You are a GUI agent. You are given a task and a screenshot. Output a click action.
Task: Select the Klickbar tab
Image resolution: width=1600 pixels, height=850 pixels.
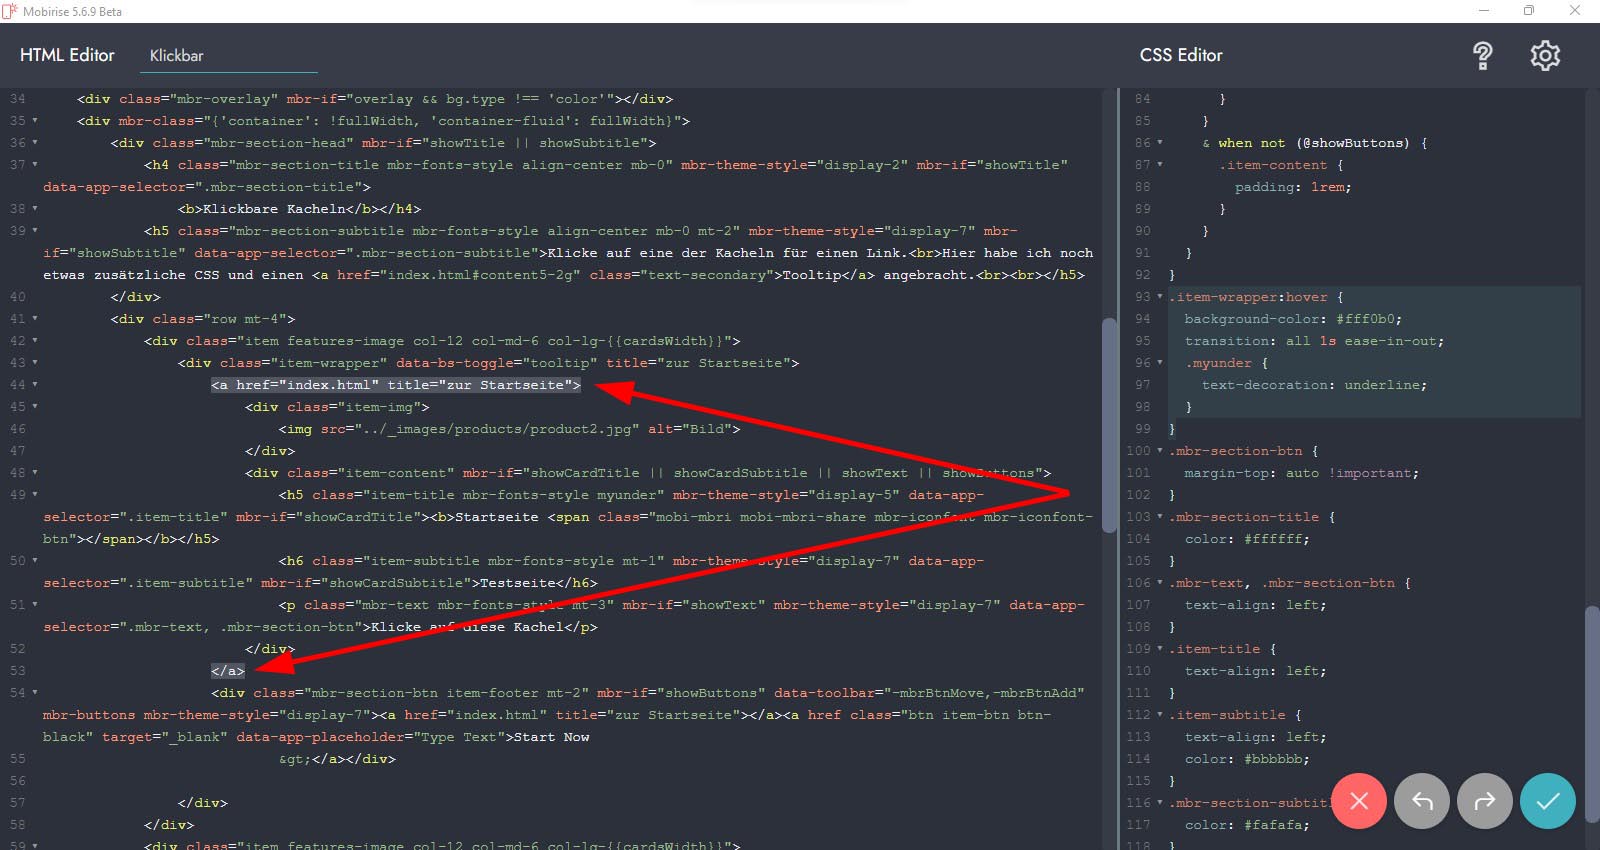[177, 56]
